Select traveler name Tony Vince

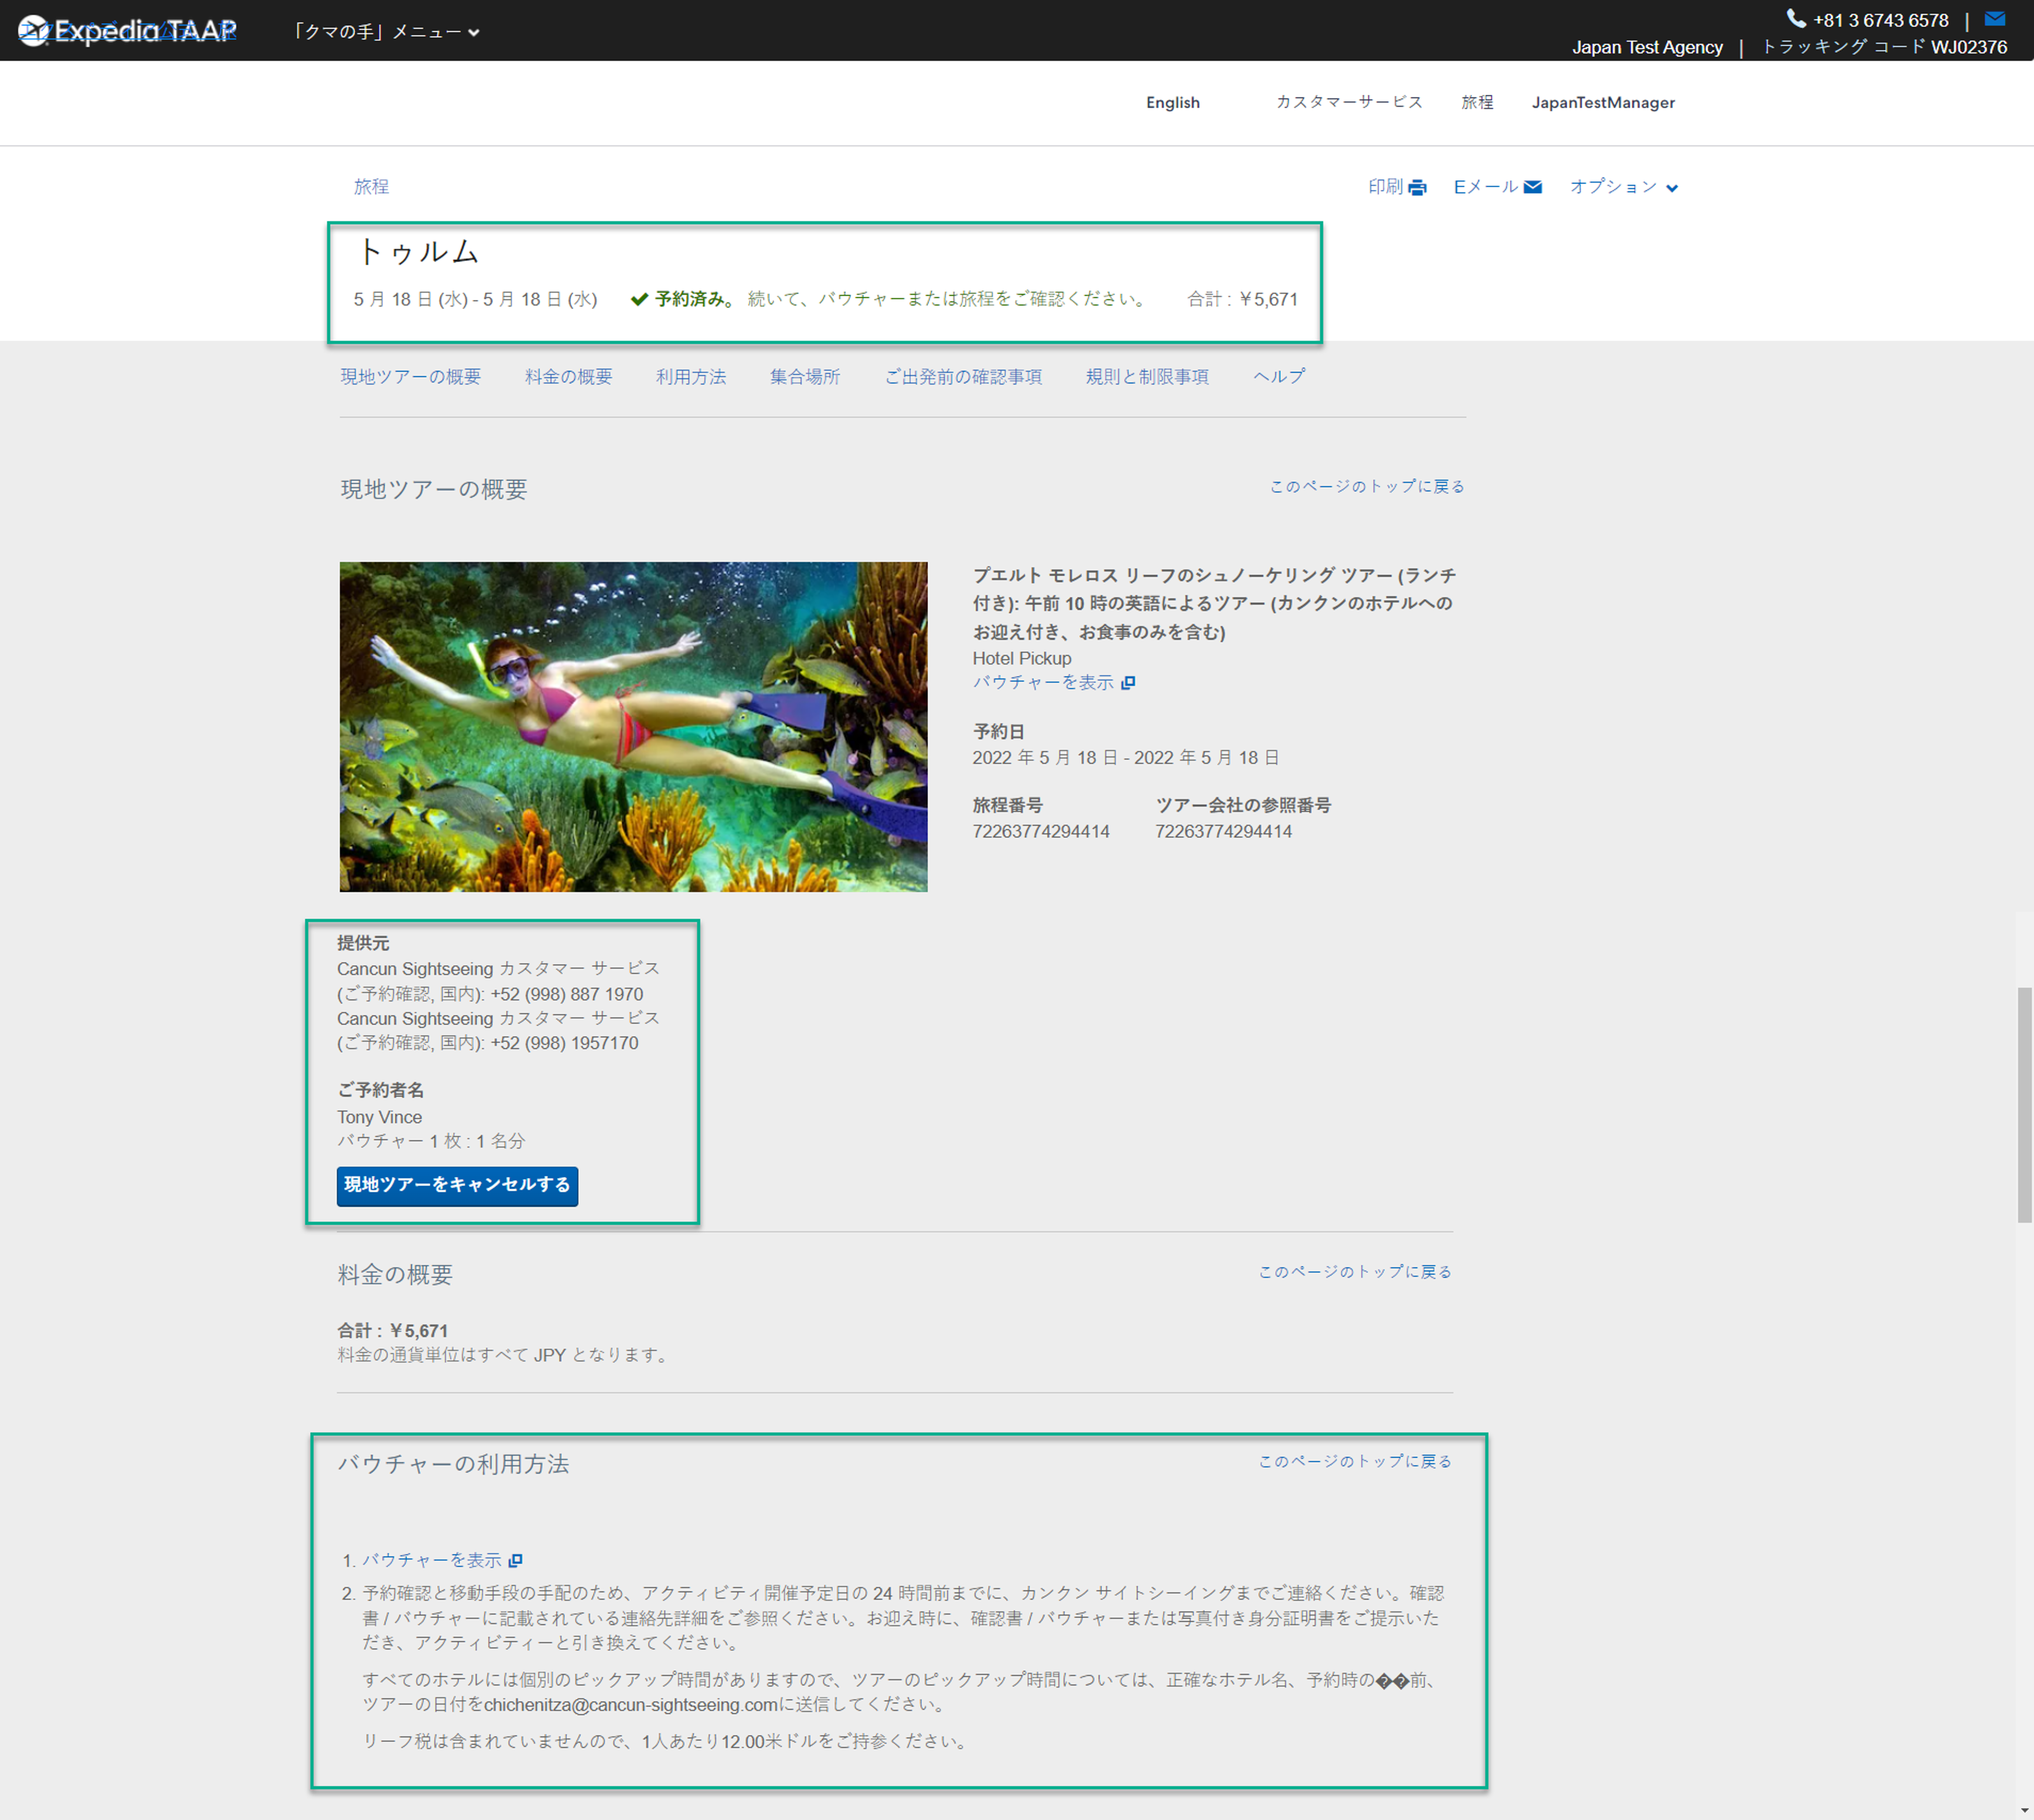379,1117
